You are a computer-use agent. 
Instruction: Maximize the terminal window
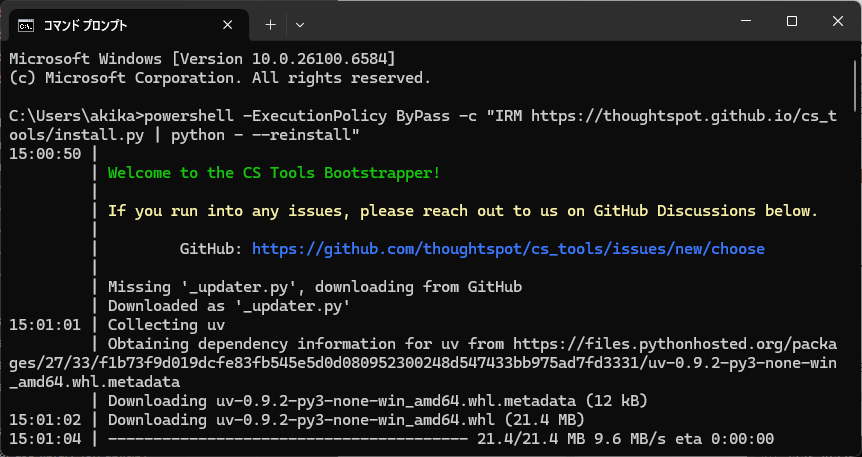tap(791, 21)
